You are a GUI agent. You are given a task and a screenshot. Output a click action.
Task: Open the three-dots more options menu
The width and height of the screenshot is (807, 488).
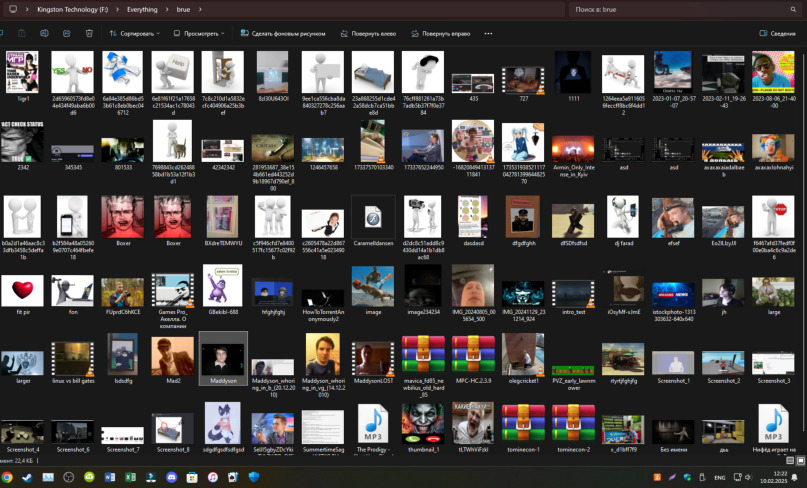click(x=488, y=33)
